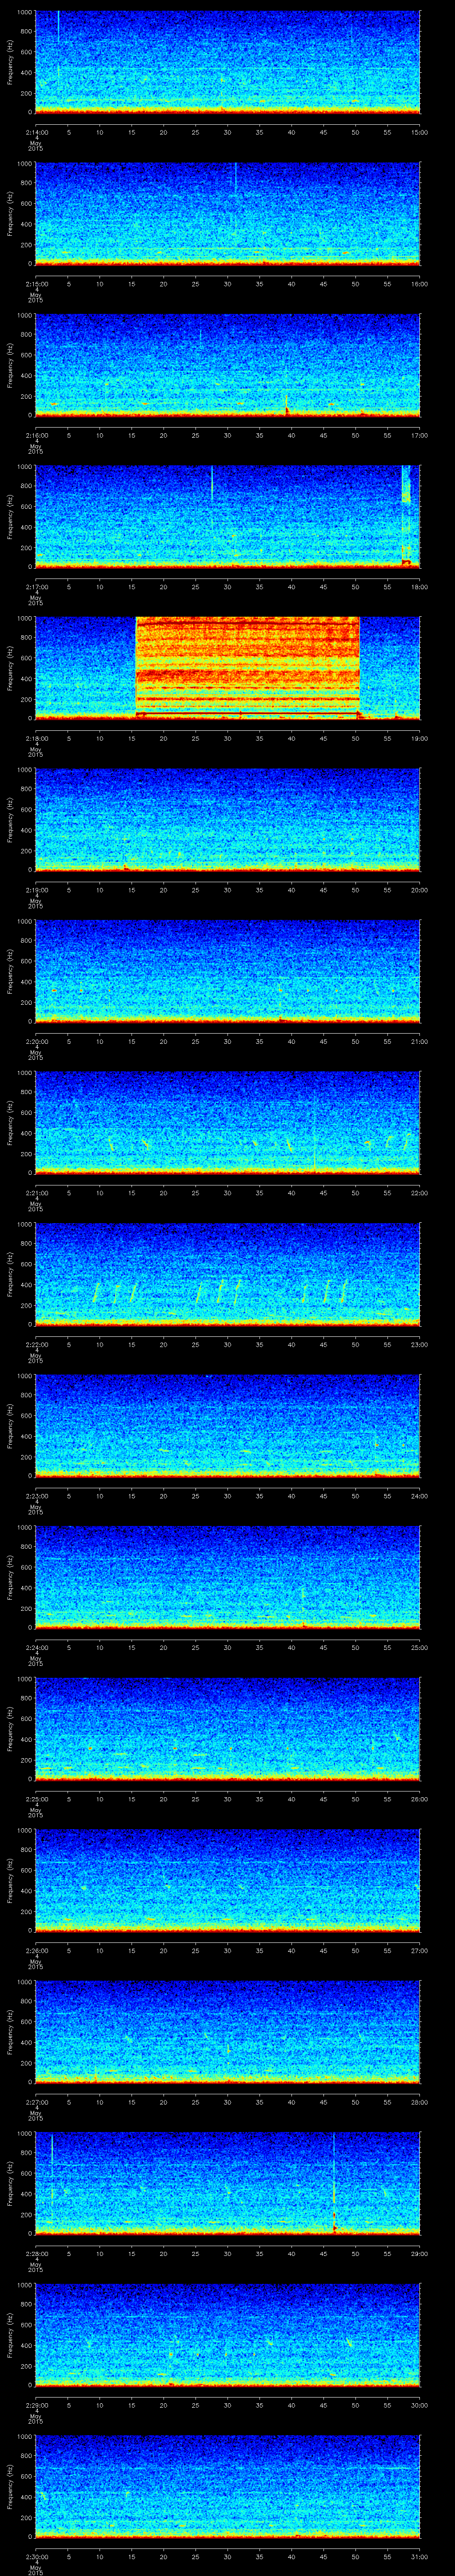Click the 2:21:00 start time label

coord(36,1192)
